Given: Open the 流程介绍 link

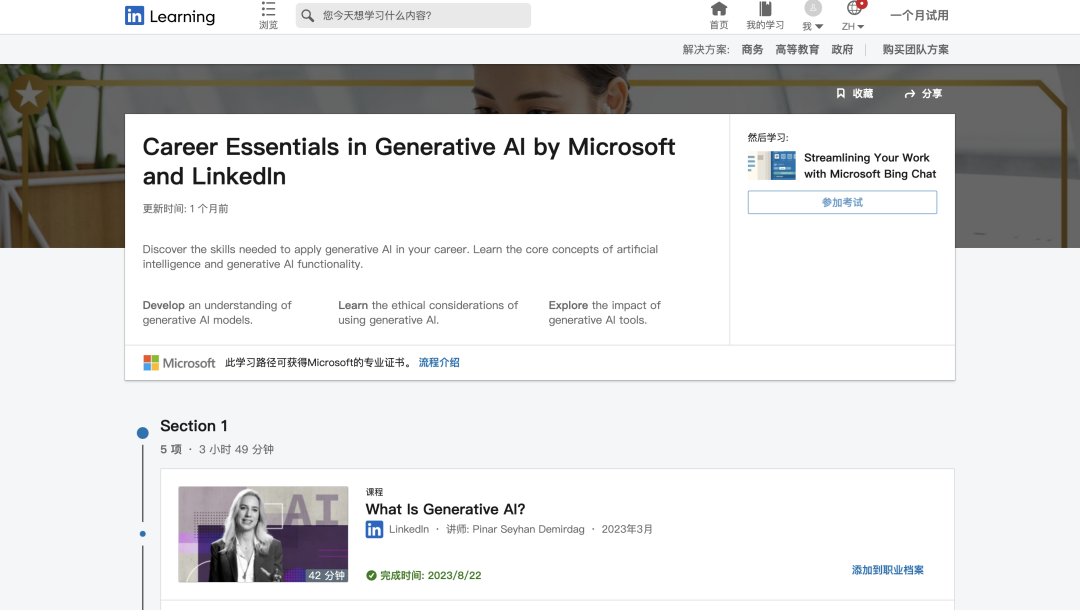Looking at the screenshot, I should pyautogui.click(x=439, y=362).
